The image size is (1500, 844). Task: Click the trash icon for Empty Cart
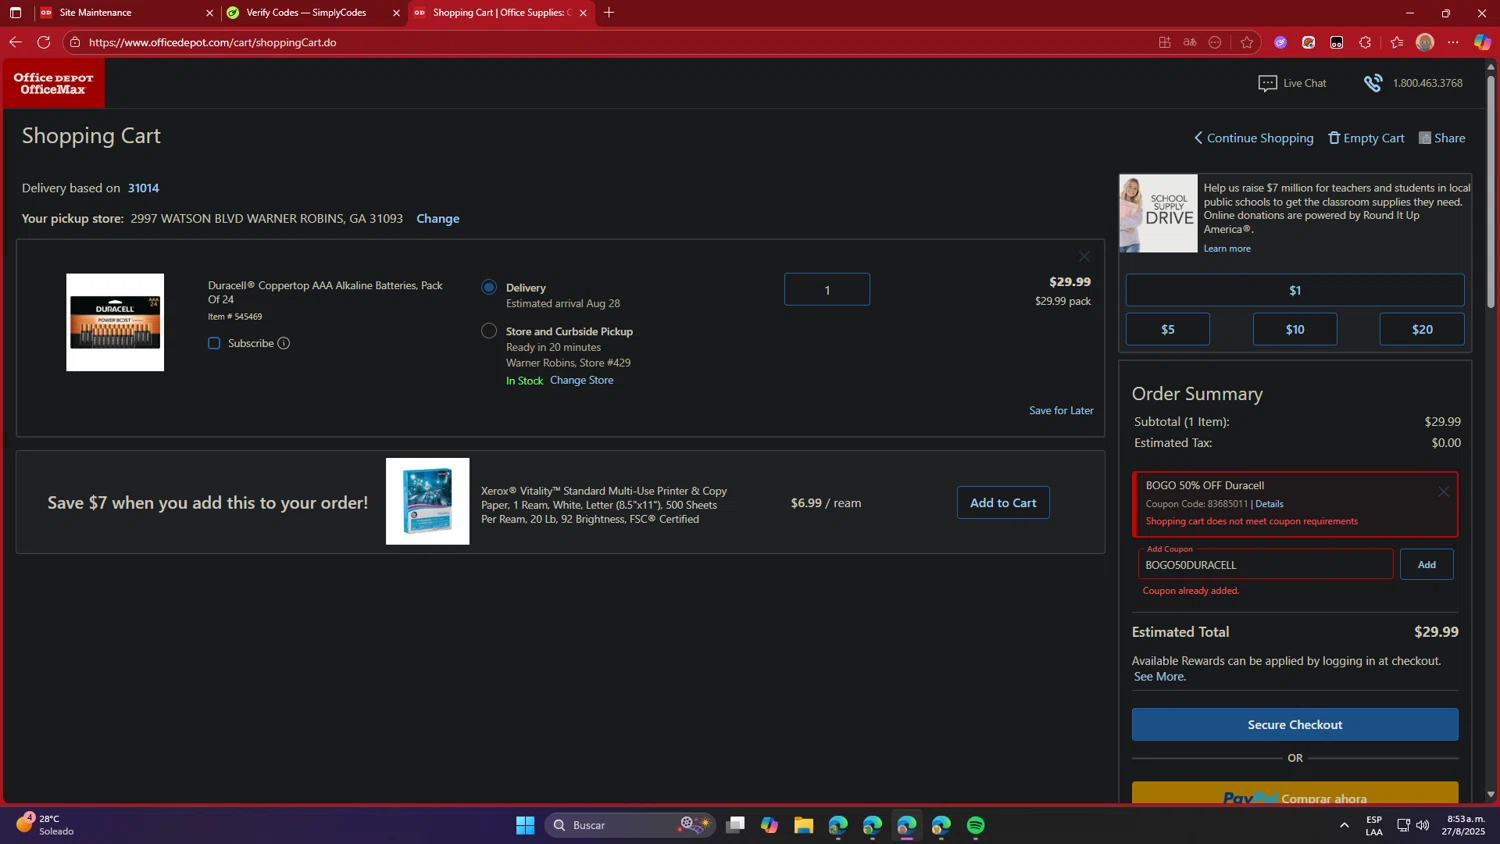pos(1334,138)
